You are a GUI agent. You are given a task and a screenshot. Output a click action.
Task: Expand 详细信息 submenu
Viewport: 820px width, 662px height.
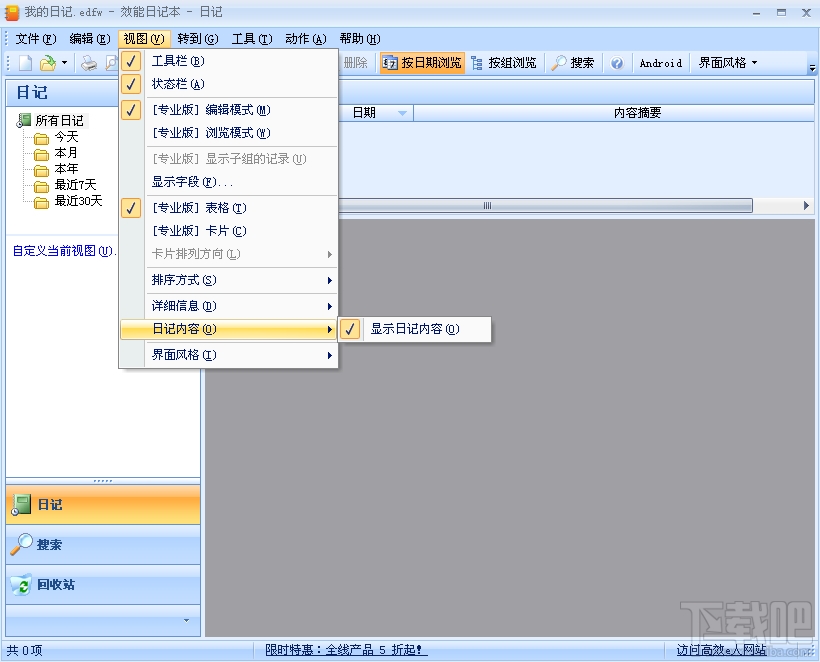(228, 306)
